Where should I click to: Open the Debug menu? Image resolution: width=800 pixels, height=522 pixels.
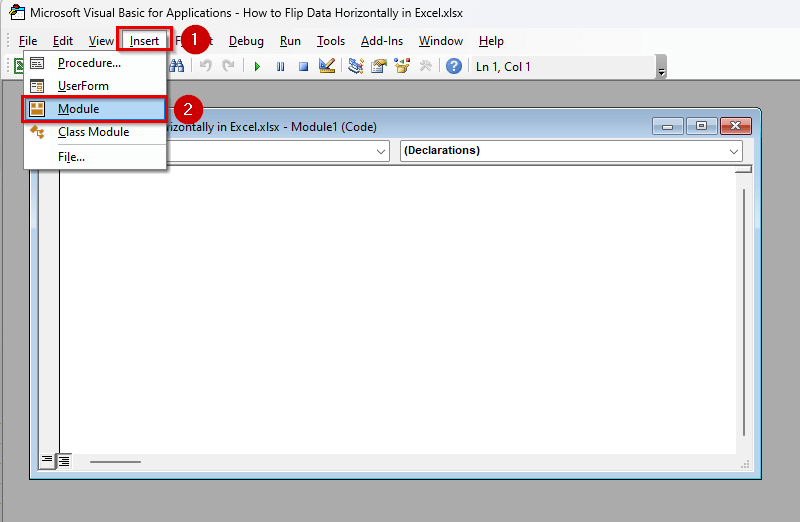[x=246, y=41]
